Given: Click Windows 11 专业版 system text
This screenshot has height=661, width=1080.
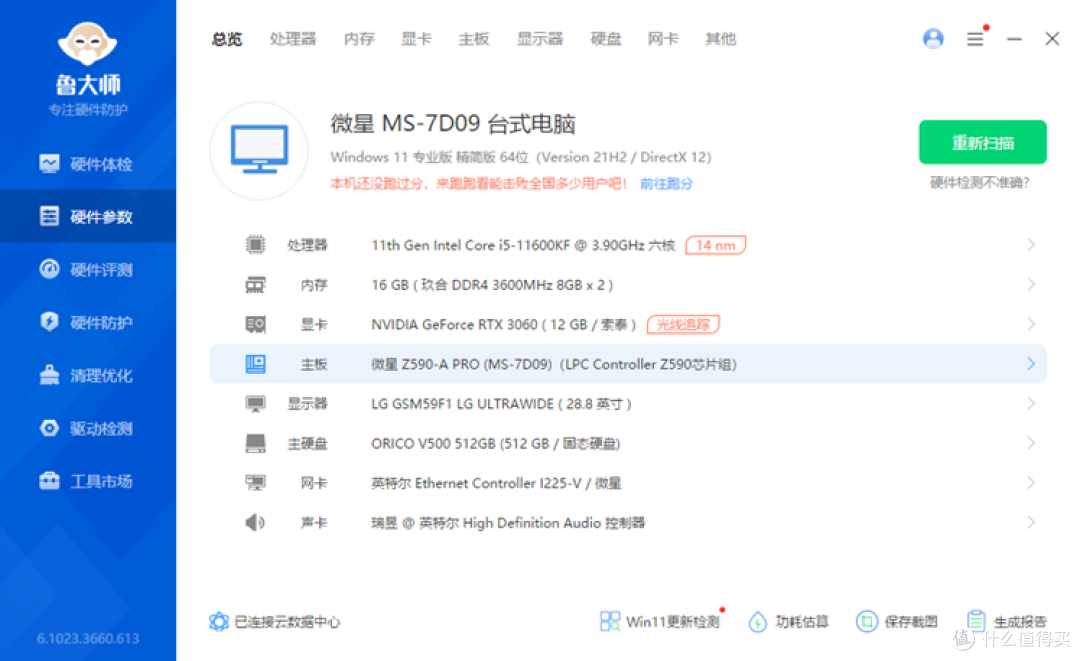Looking at the screenshot, I should (x=521, y=157).
